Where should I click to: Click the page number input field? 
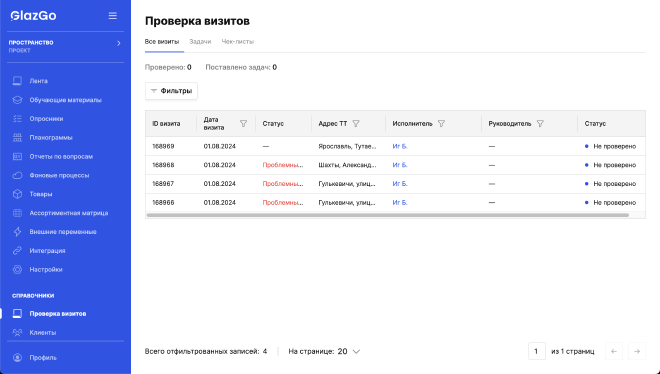point(537,351)
